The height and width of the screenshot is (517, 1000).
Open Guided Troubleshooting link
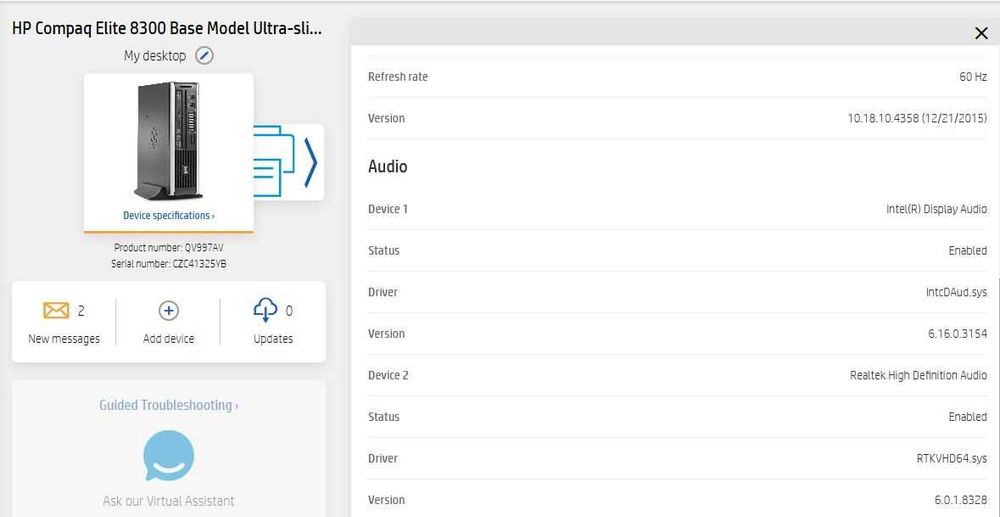pyautogui.click(x=168, y=405)
